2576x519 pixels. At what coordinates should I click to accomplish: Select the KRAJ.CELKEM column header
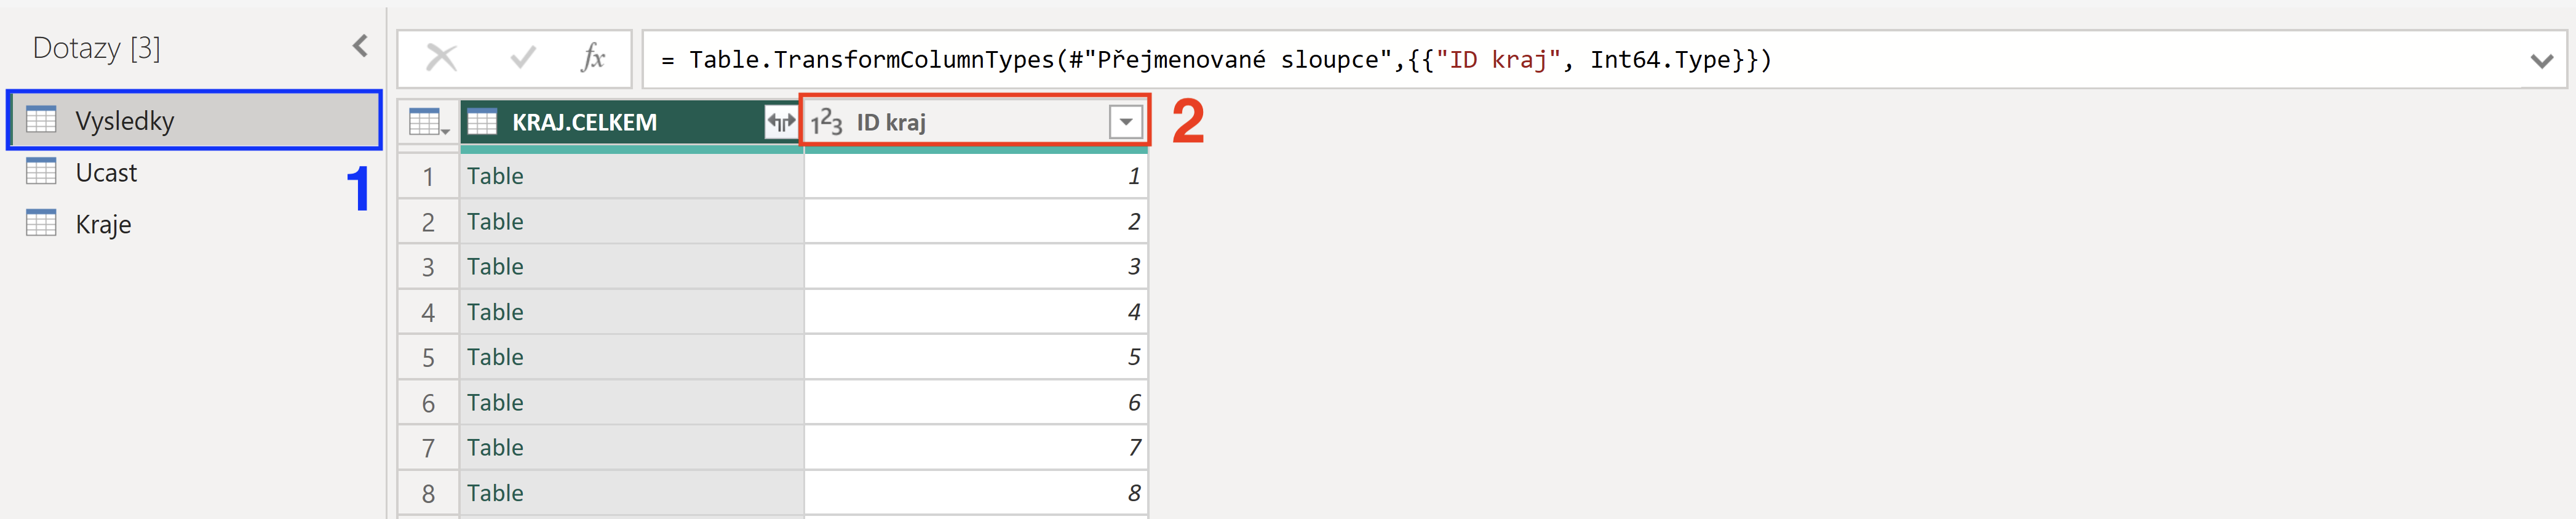(x=584, y=122)
